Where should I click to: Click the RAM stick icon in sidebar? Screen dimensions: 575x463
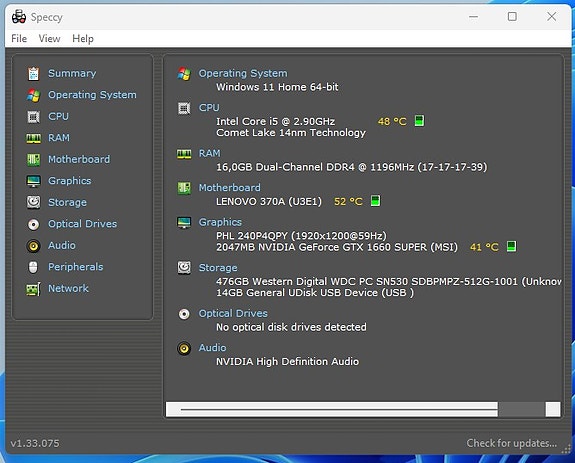click(x=33, y=138)
